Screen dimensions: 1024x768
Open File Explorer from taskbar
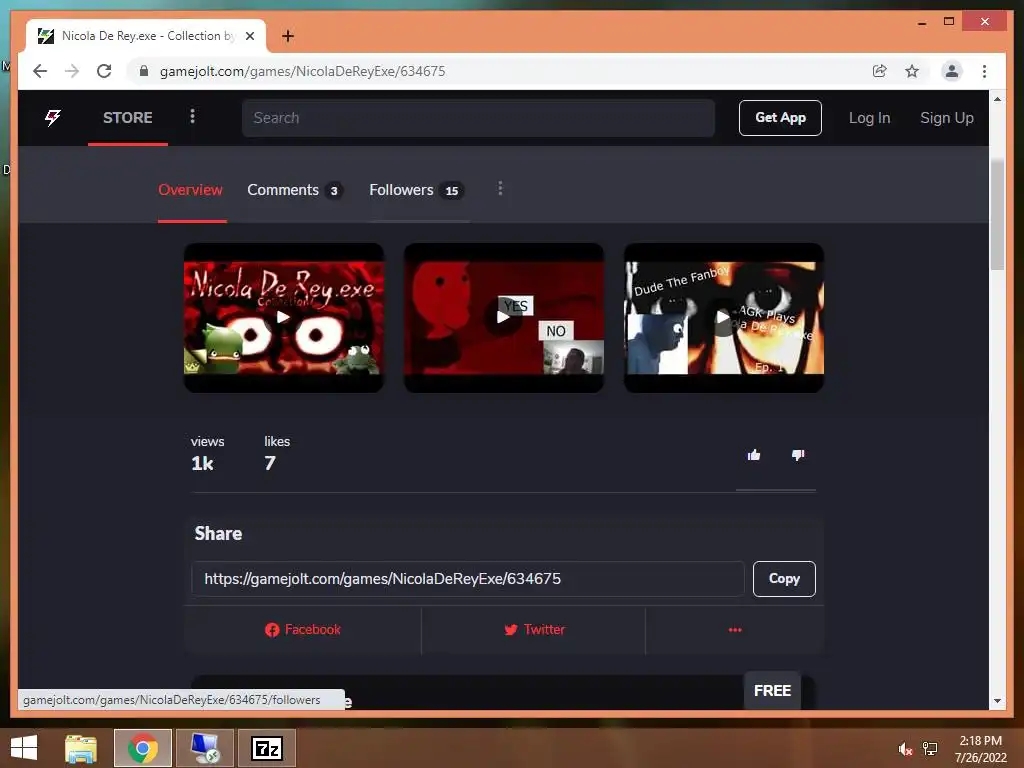[81, 748]
